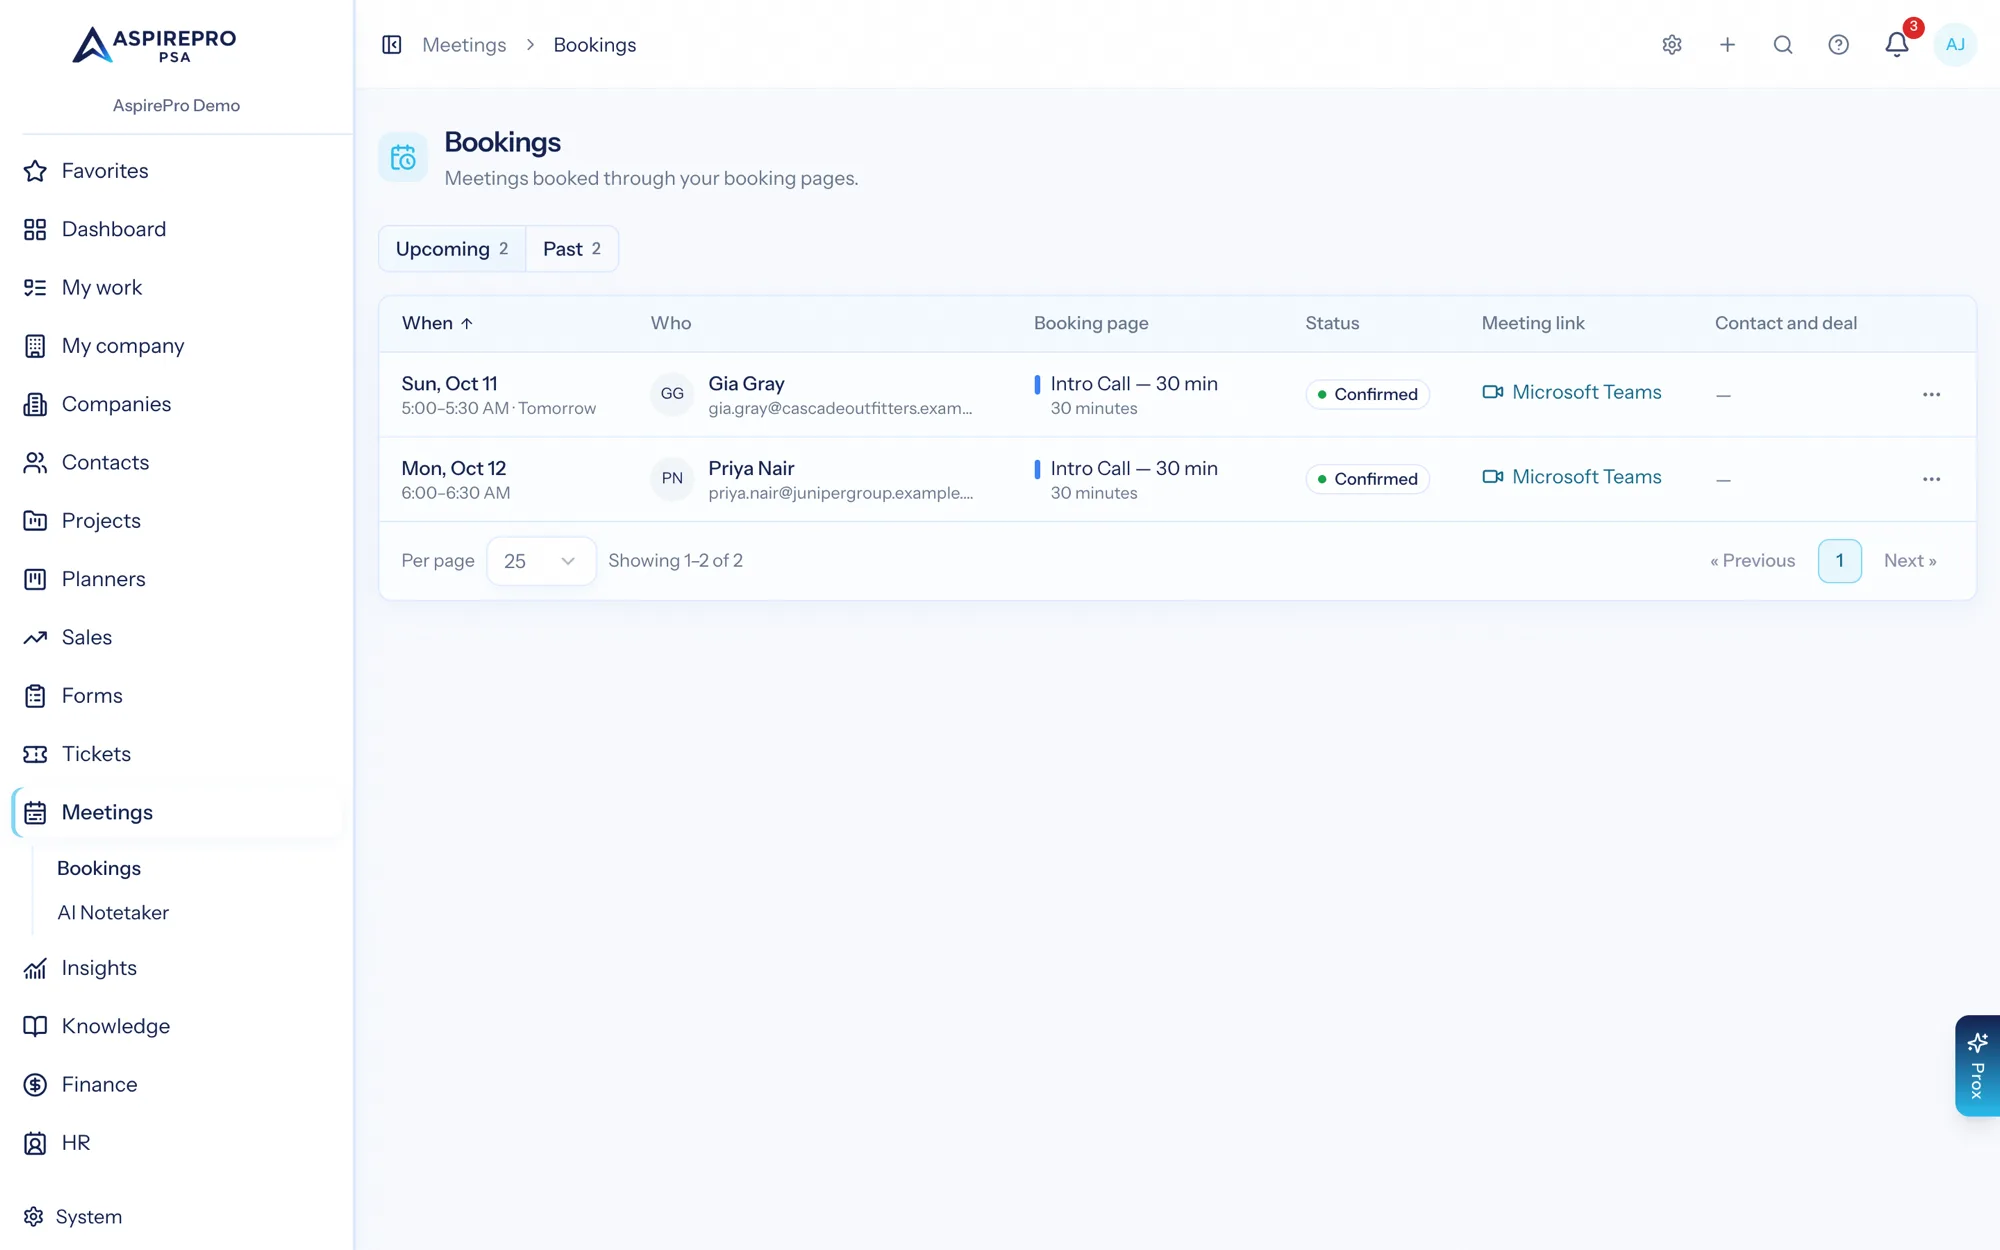Click the My work checklist icon
The height and width of the screenshot is (1250, 2000).
pyautogui.click(x=35, y=288)
